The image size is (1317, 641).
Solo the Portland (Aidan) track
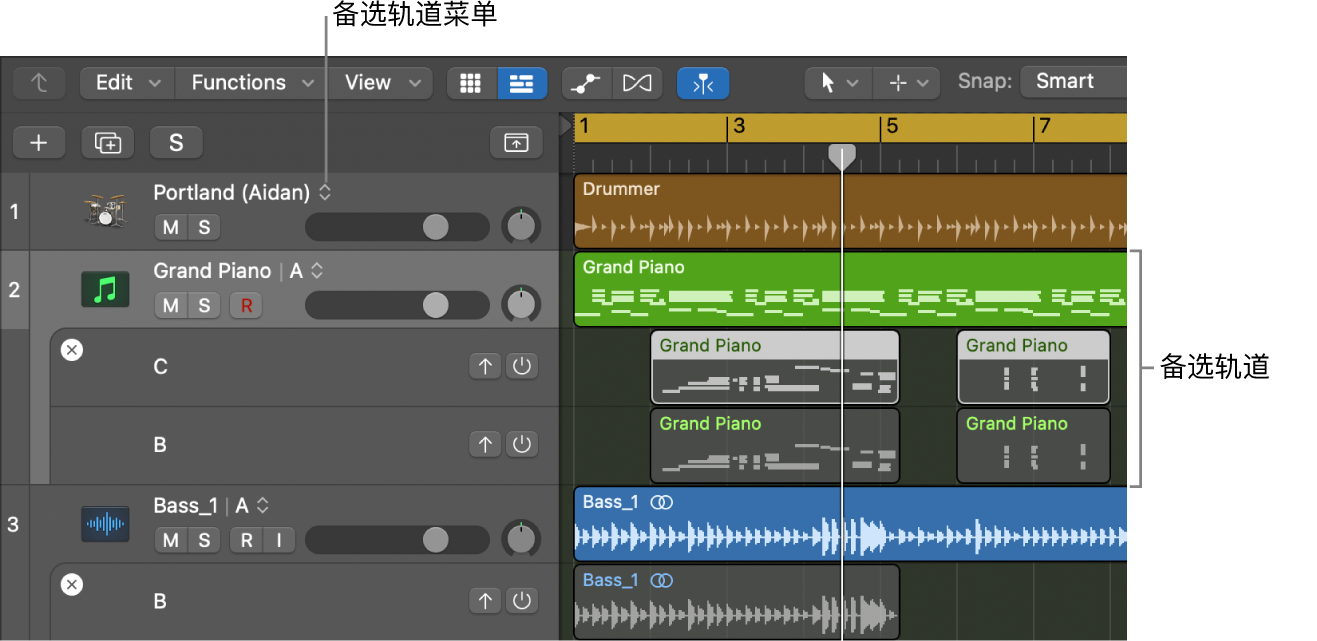point(204,227)
